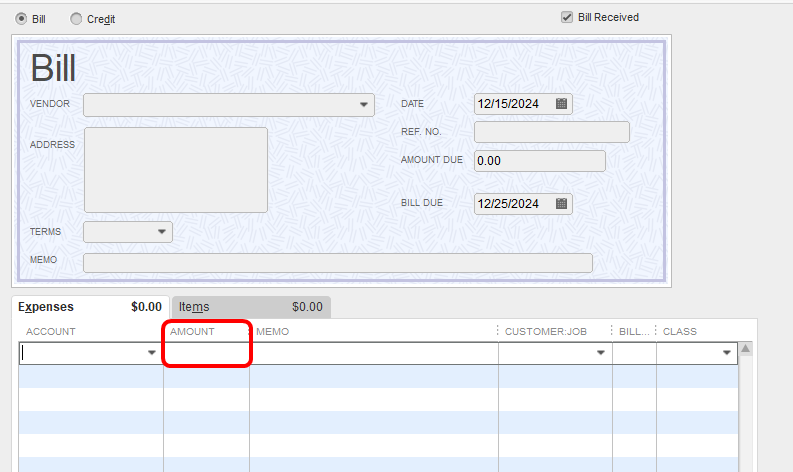793x472 pixels.
Task: Click into the Memo field in the bill header
Action: (338, 263)
